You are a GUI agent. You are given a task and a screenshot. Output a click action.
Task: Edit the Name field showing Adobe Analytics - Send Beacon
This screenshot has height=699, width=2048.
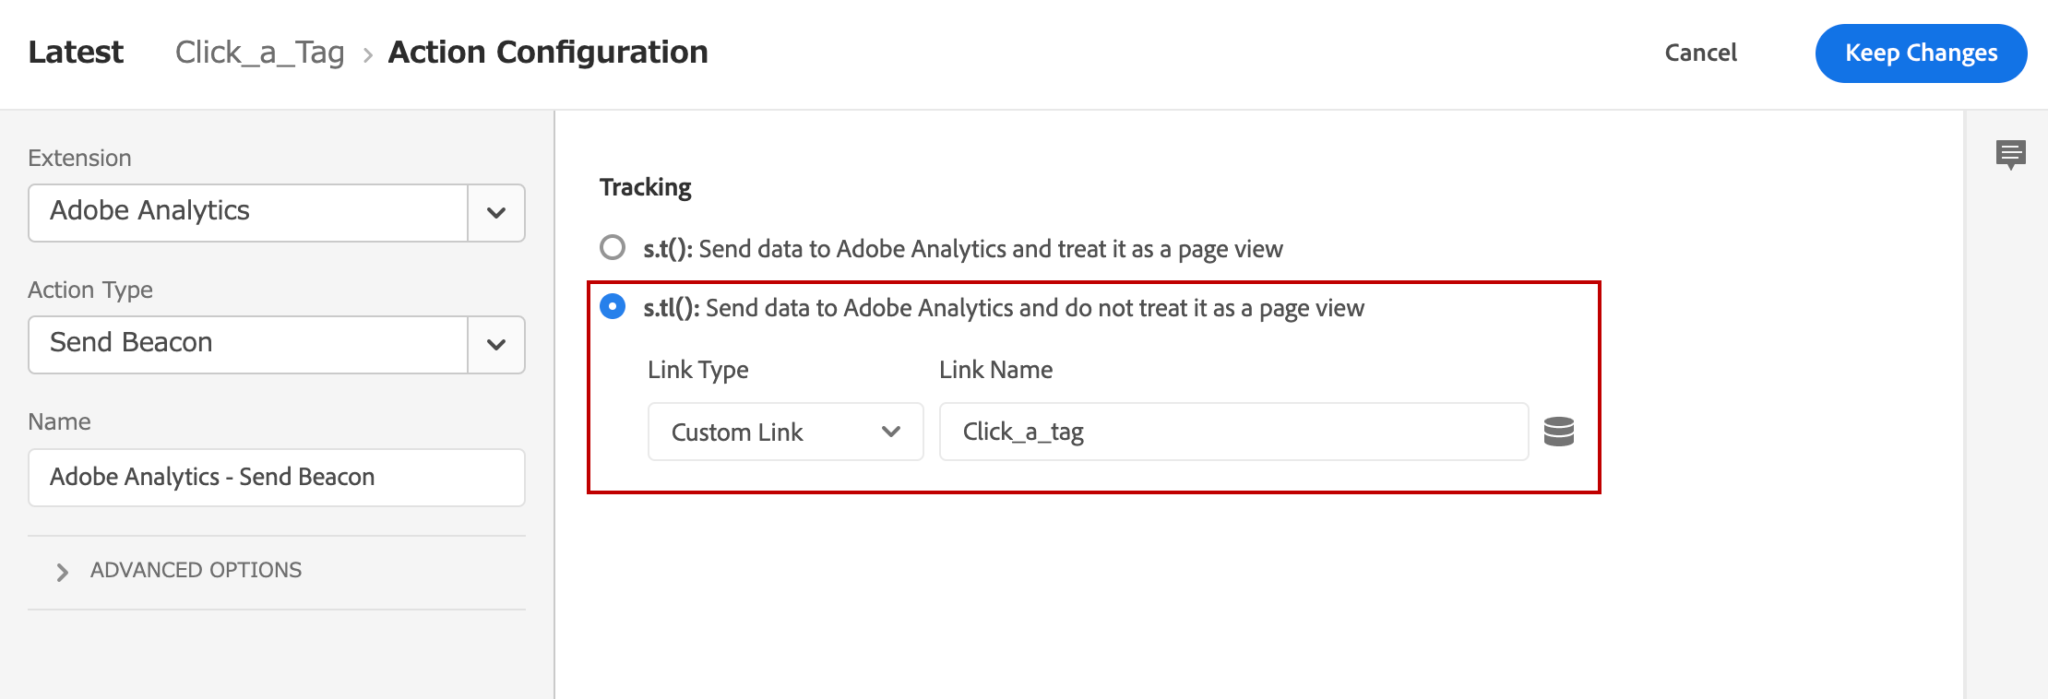tap(275, 477)
